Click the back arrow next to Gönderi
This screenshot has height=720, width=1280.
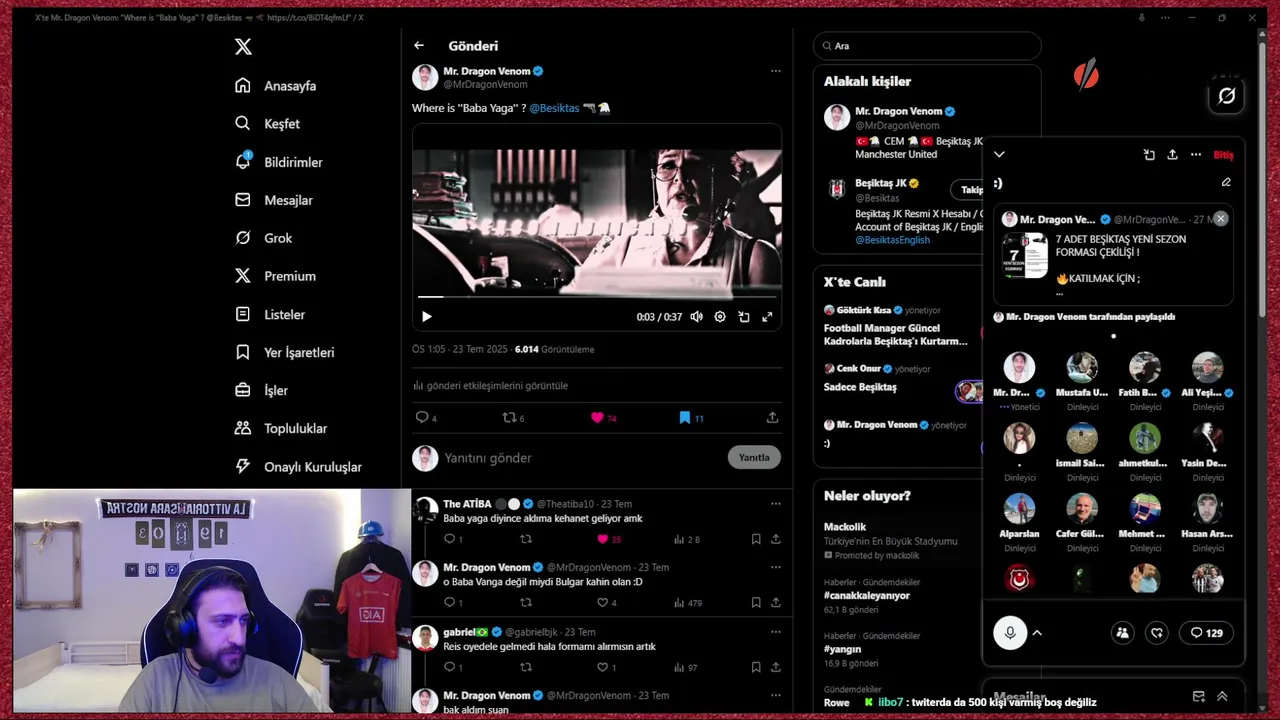click(419, 46)
